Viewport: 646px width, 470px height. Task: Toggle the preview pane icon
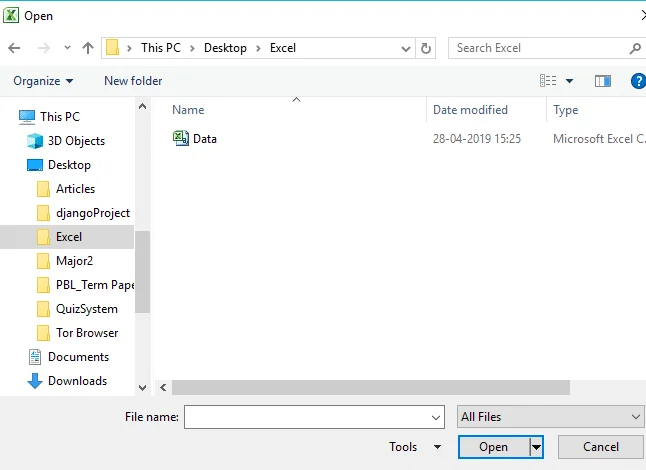click(x=603, y=81)
